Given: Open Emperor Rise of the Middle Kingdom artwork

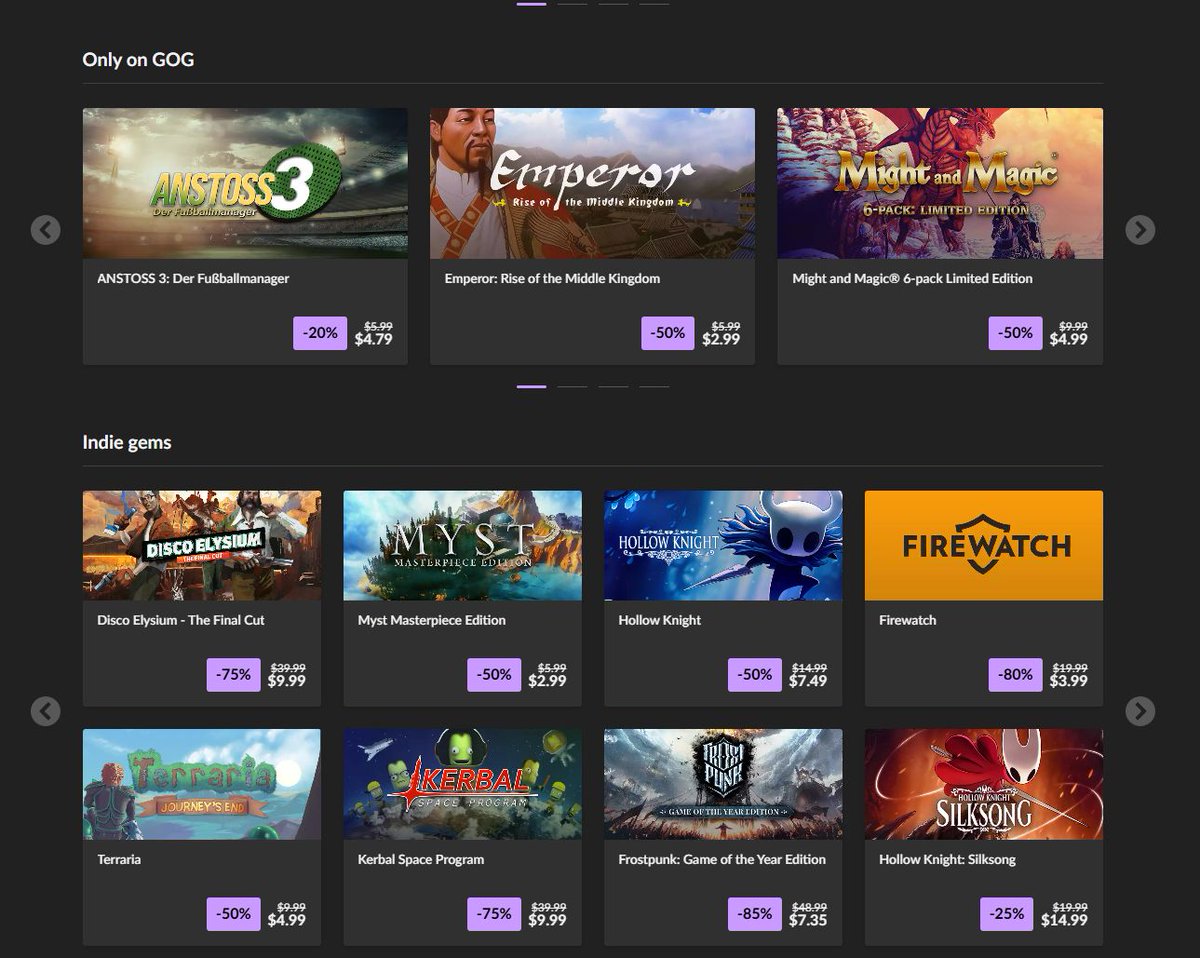Looking at the screenshot, I should pyautogui.click(x=592, y=183).
